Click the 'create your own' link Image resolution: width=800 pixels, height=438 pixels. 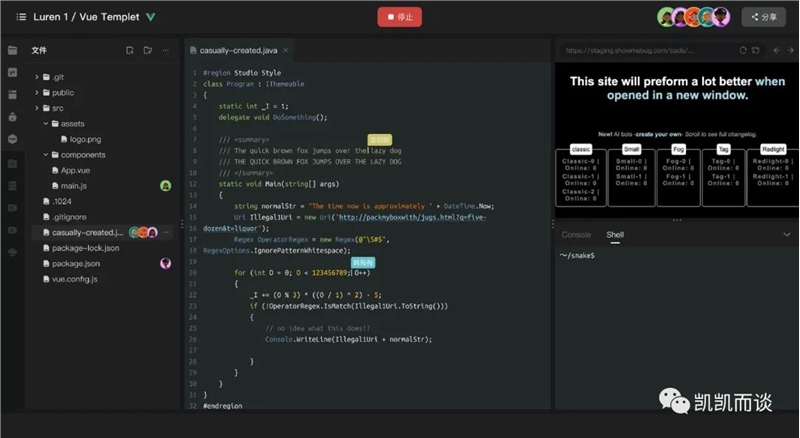click(x=658, y=134)
